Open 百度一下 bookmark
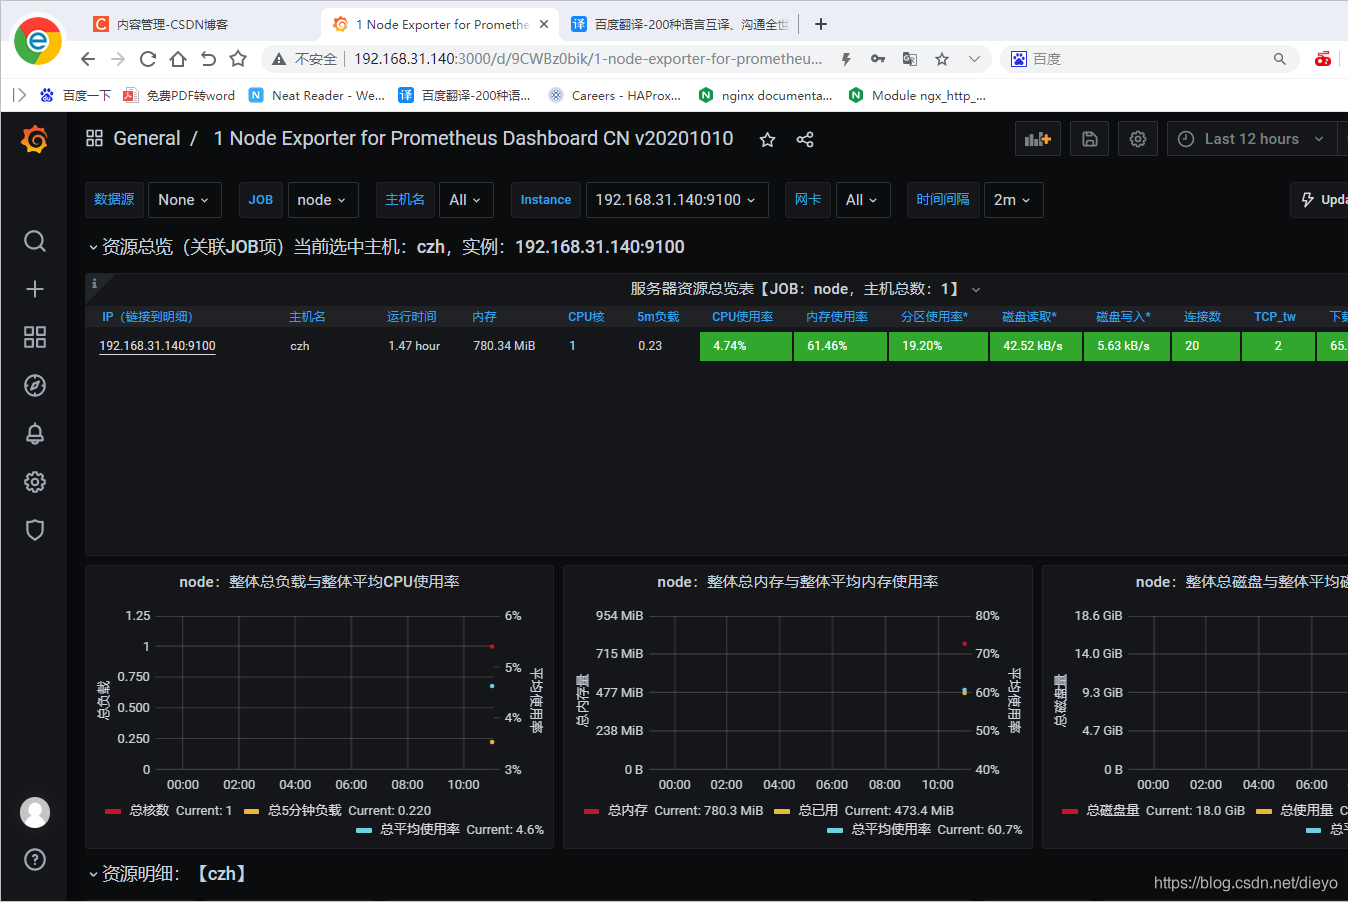 coord(75,95)
